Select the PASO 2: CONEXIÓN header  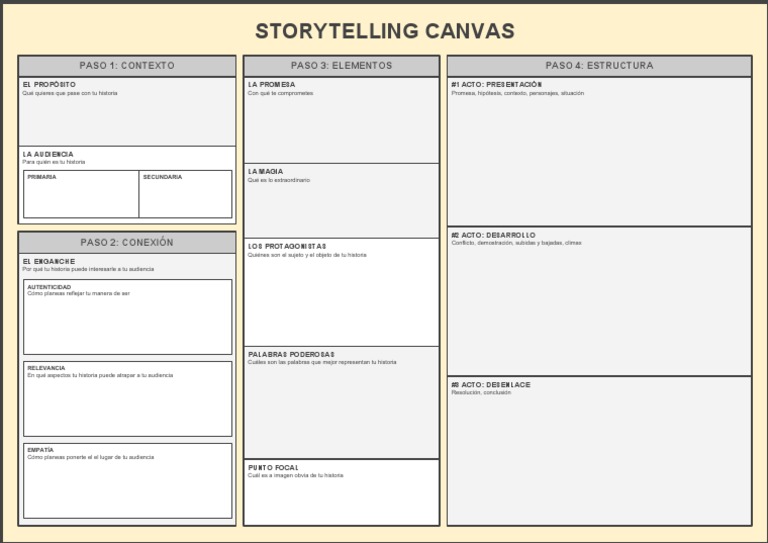point(127,242)
